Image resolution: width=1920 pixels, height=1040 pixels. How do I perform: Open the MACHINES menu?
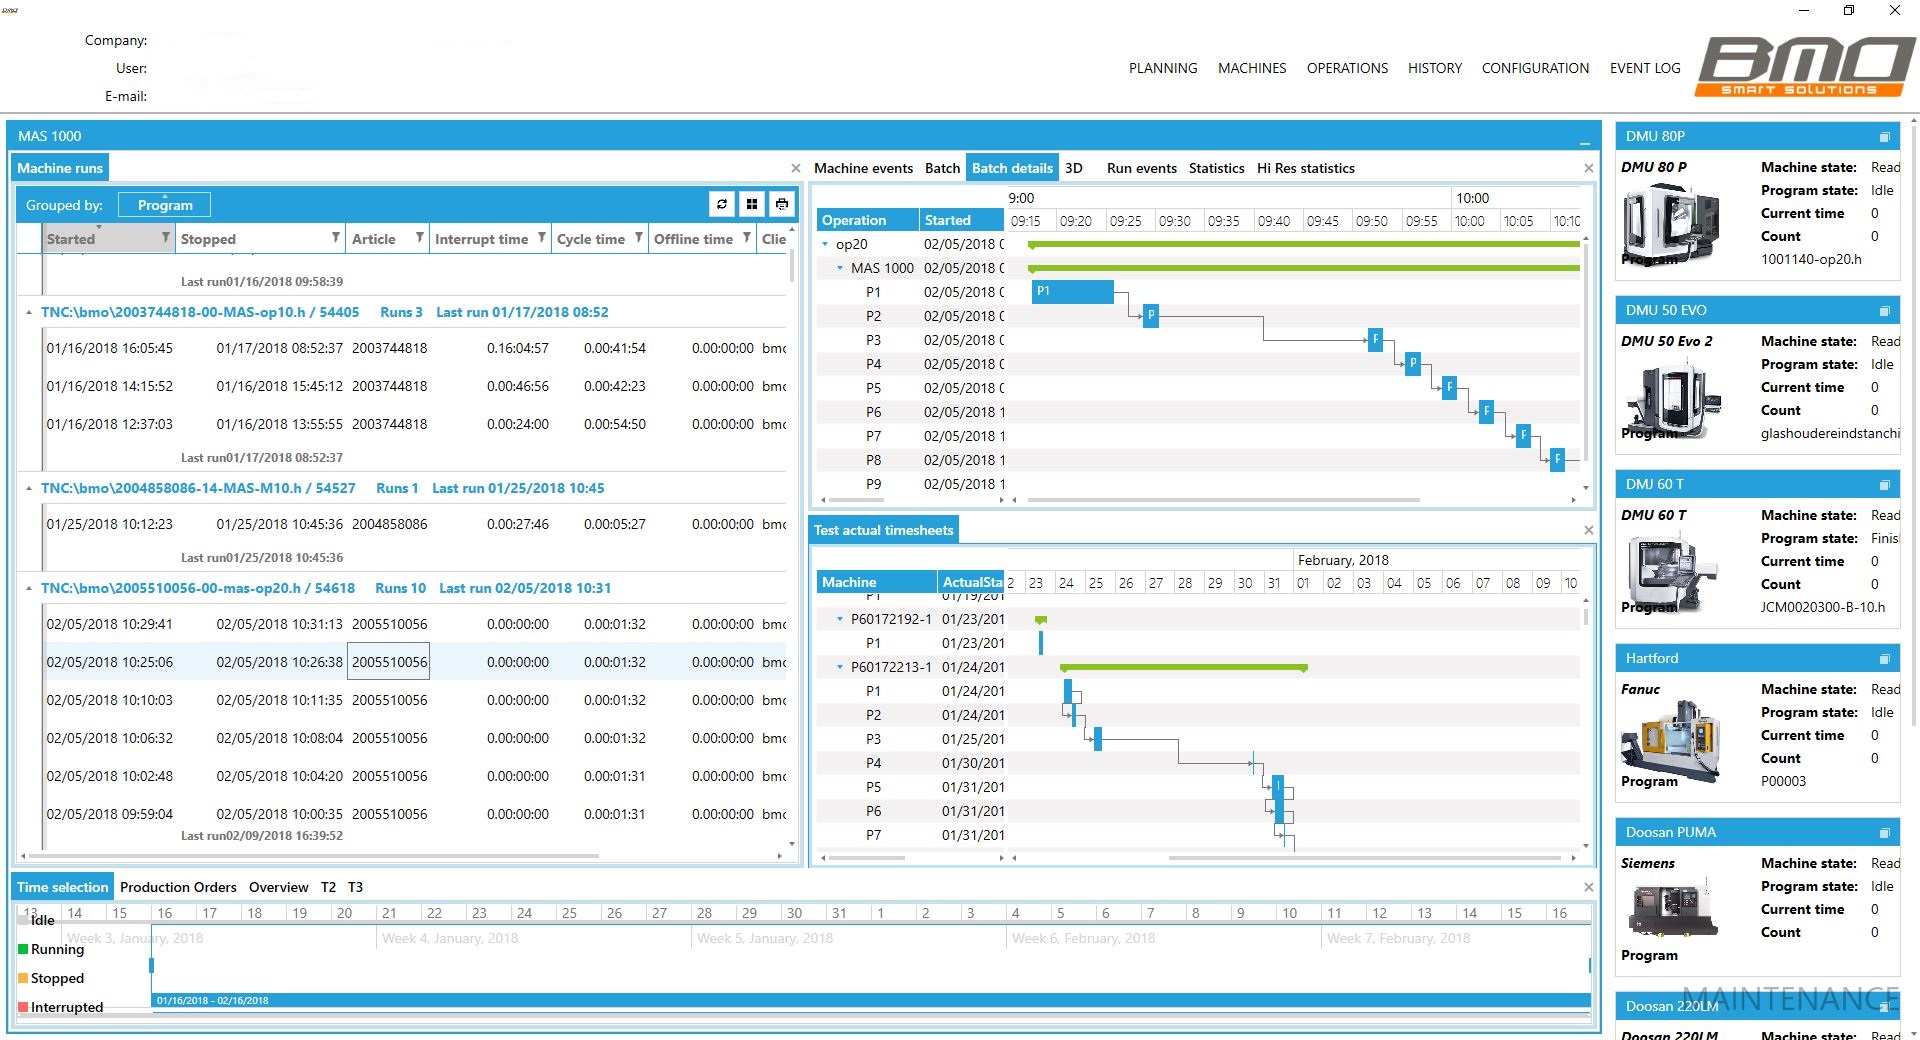[1252, 68]
